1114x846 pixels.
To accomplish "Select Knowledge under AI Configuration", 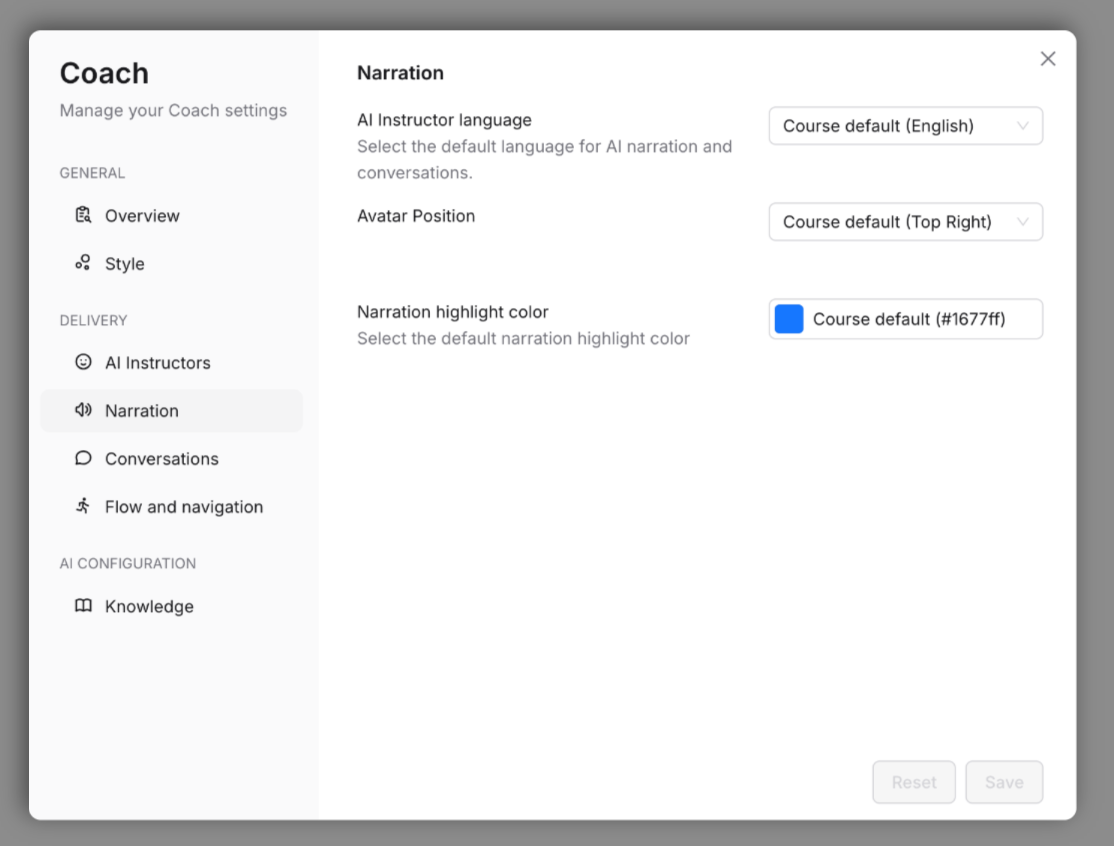I will click(x=148, y=606).
